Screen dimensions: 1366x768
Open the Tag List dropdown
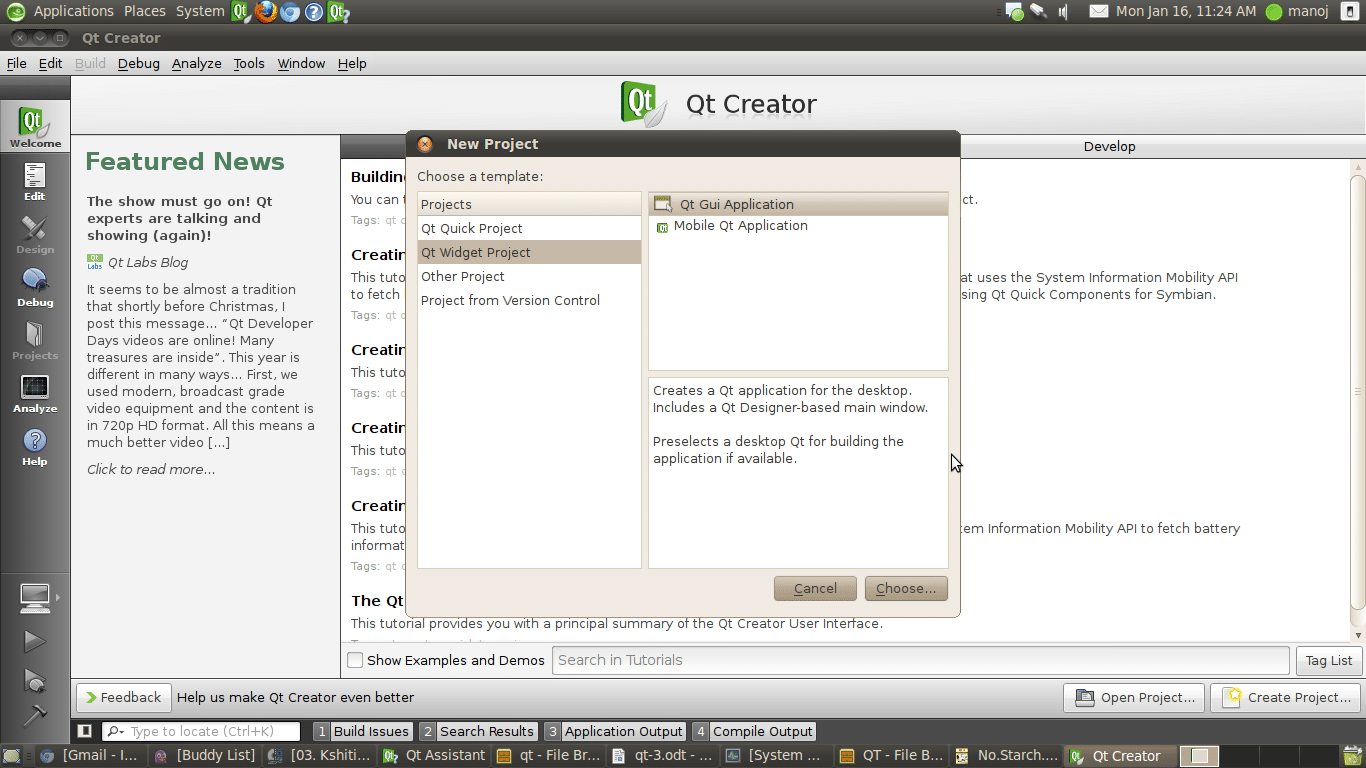click(x=1329, y=660)
